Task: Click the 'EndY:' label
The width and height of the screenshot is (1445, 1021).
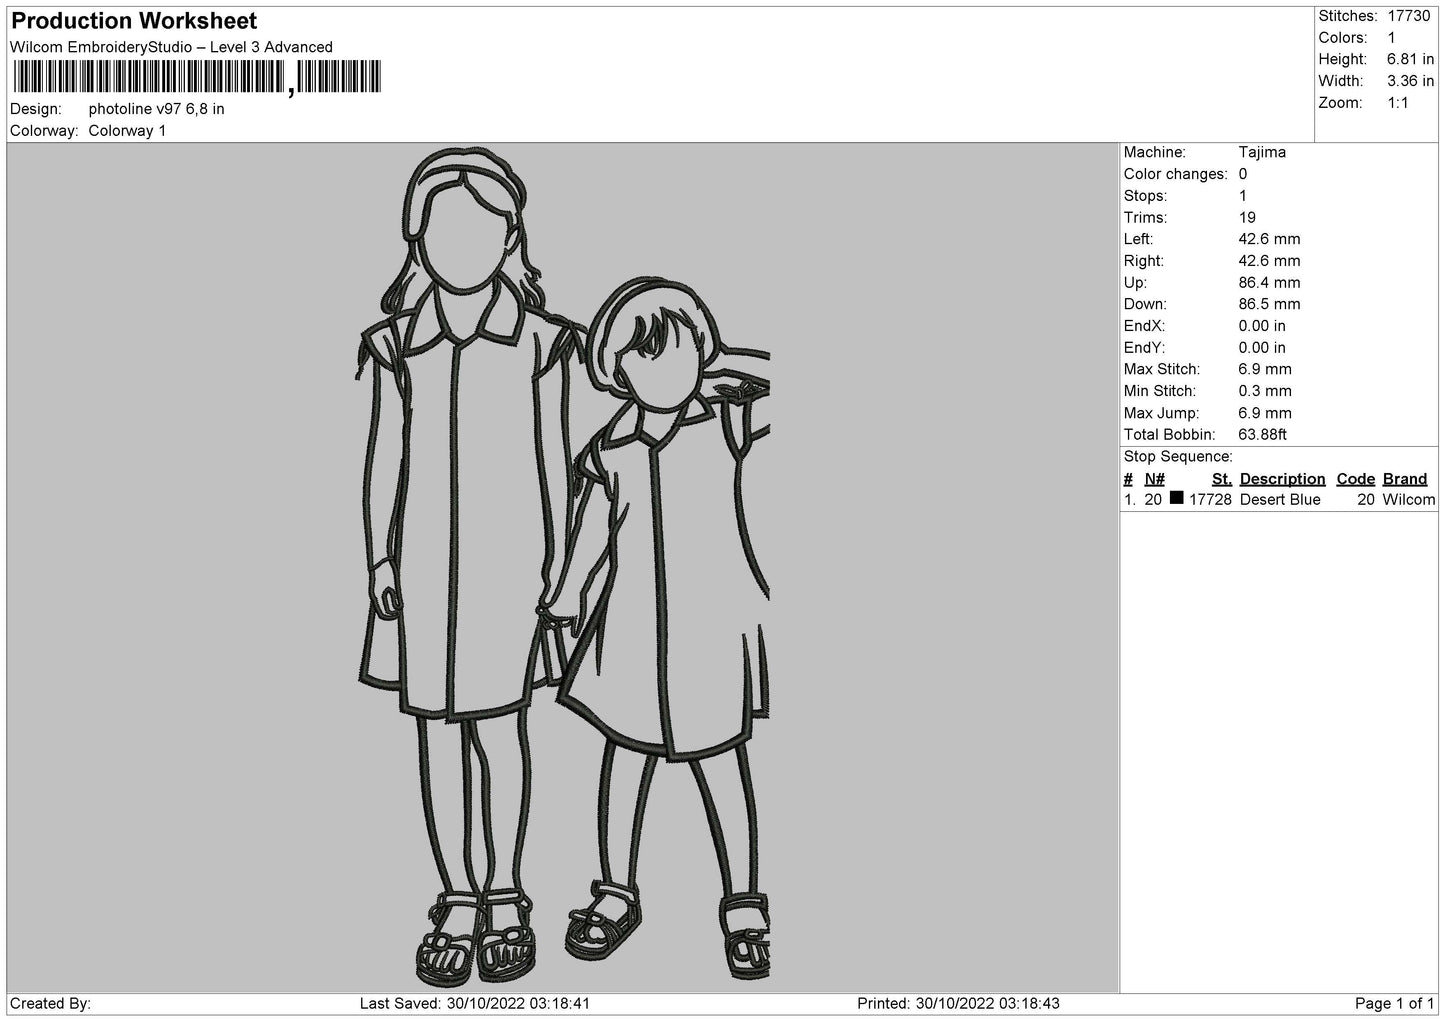Action: point(1145,348)
